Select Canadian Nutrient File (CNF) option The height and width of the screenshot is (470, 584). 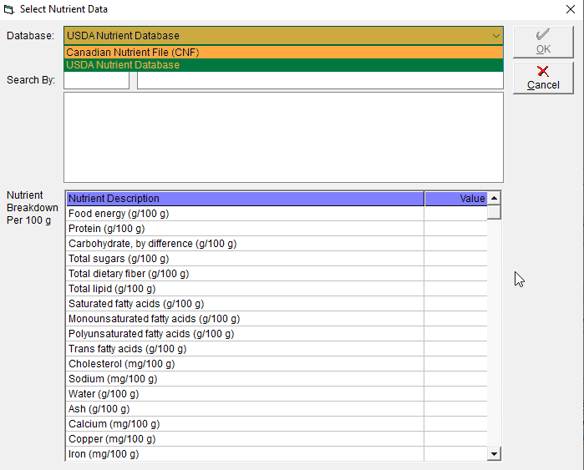283,52
